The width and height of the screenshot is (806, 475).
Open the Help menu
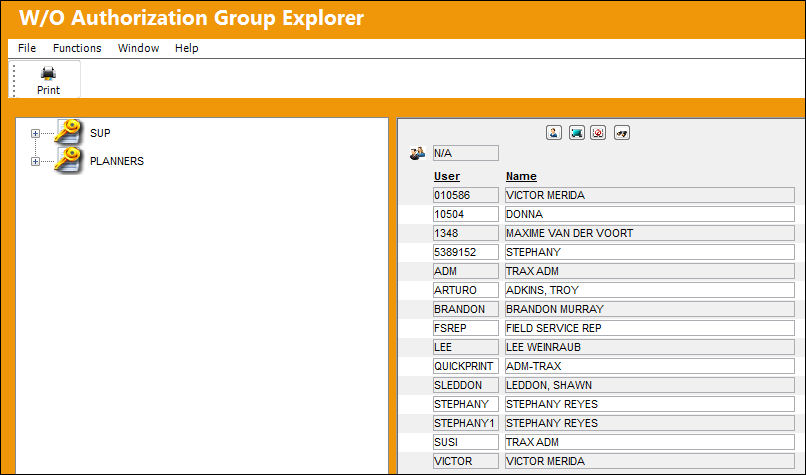point(187,48)
